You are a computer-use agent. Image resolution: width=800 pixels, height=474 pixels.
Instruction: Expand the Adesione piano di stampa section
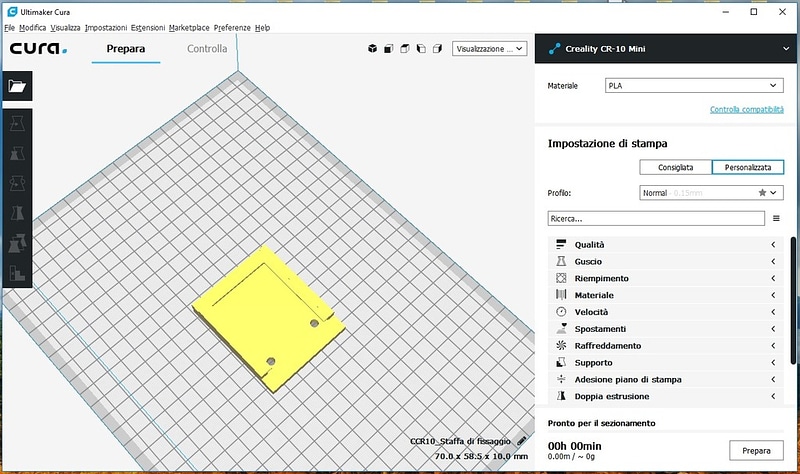(x=665, y=379)
